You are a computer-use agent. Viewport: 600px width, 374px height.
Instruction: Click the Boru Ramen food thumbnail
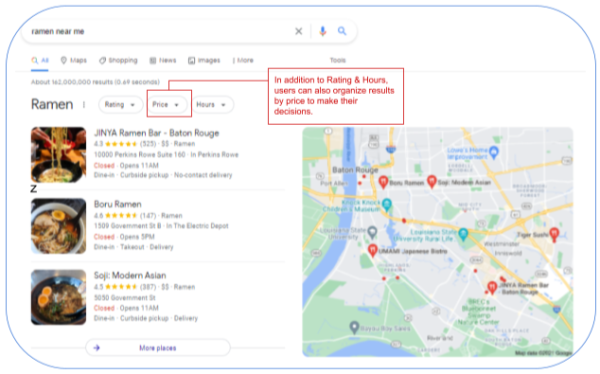pyautogui.click(x=59, y=226)
